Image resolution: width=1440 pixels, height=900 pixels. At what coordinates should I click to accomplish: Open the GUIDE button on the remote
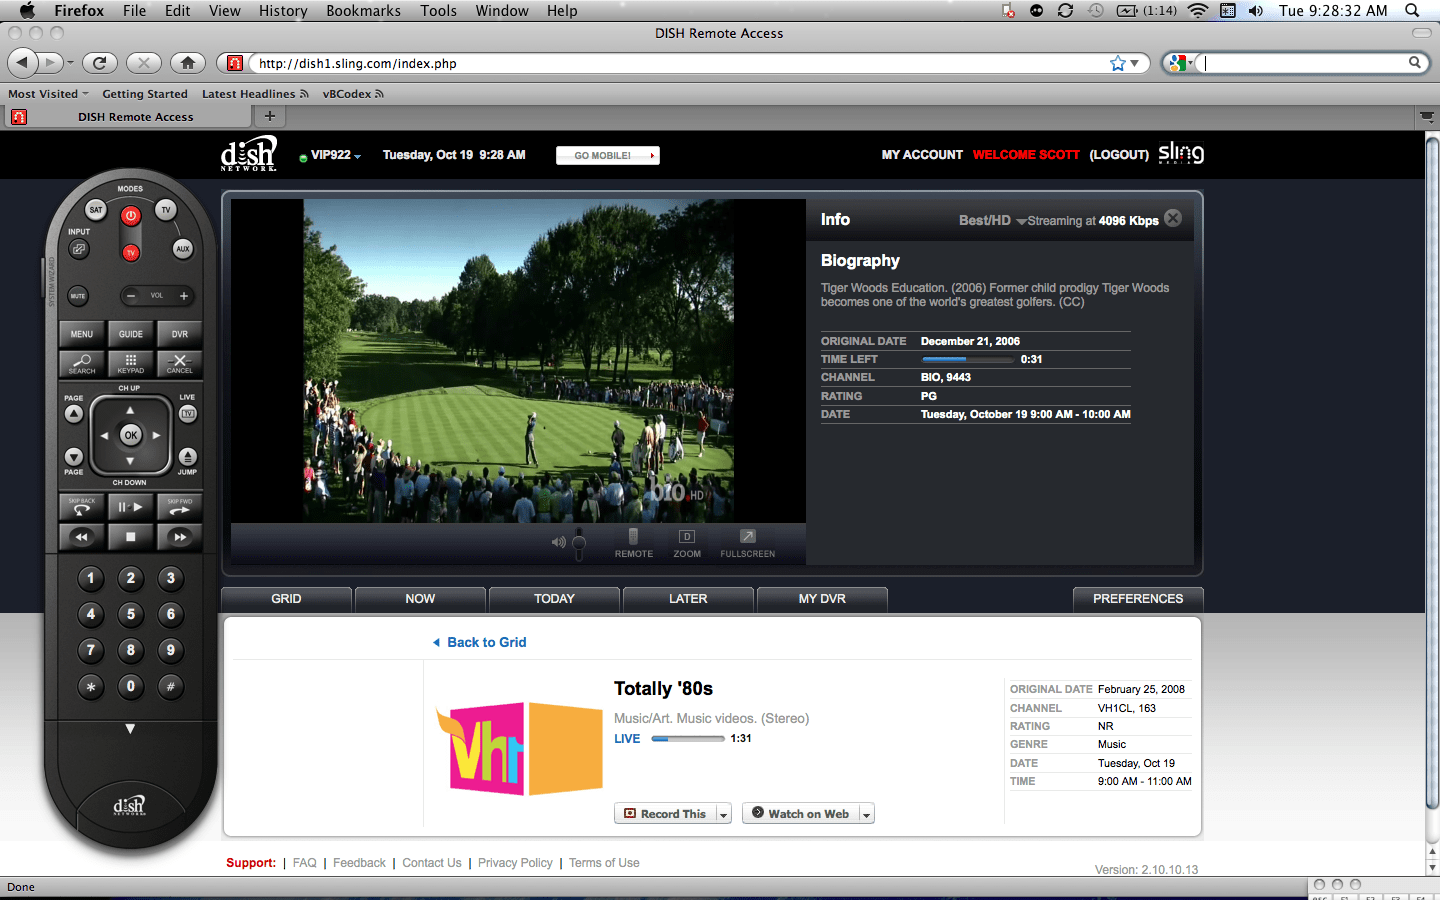[131, 334]
